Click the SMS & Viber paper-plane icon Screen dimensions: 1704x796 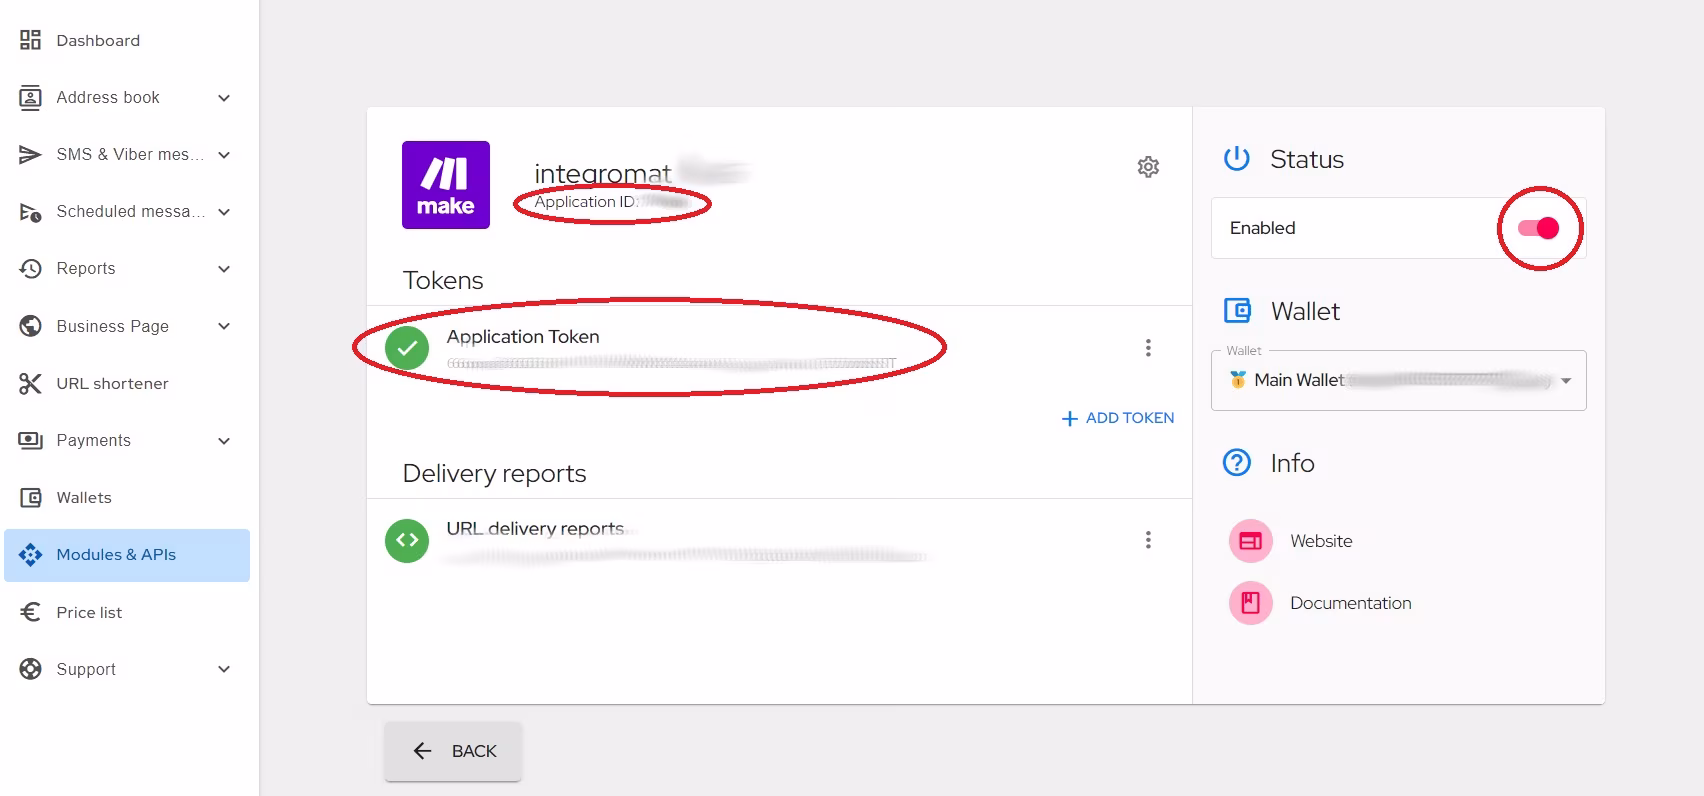(x=30, y=154)
